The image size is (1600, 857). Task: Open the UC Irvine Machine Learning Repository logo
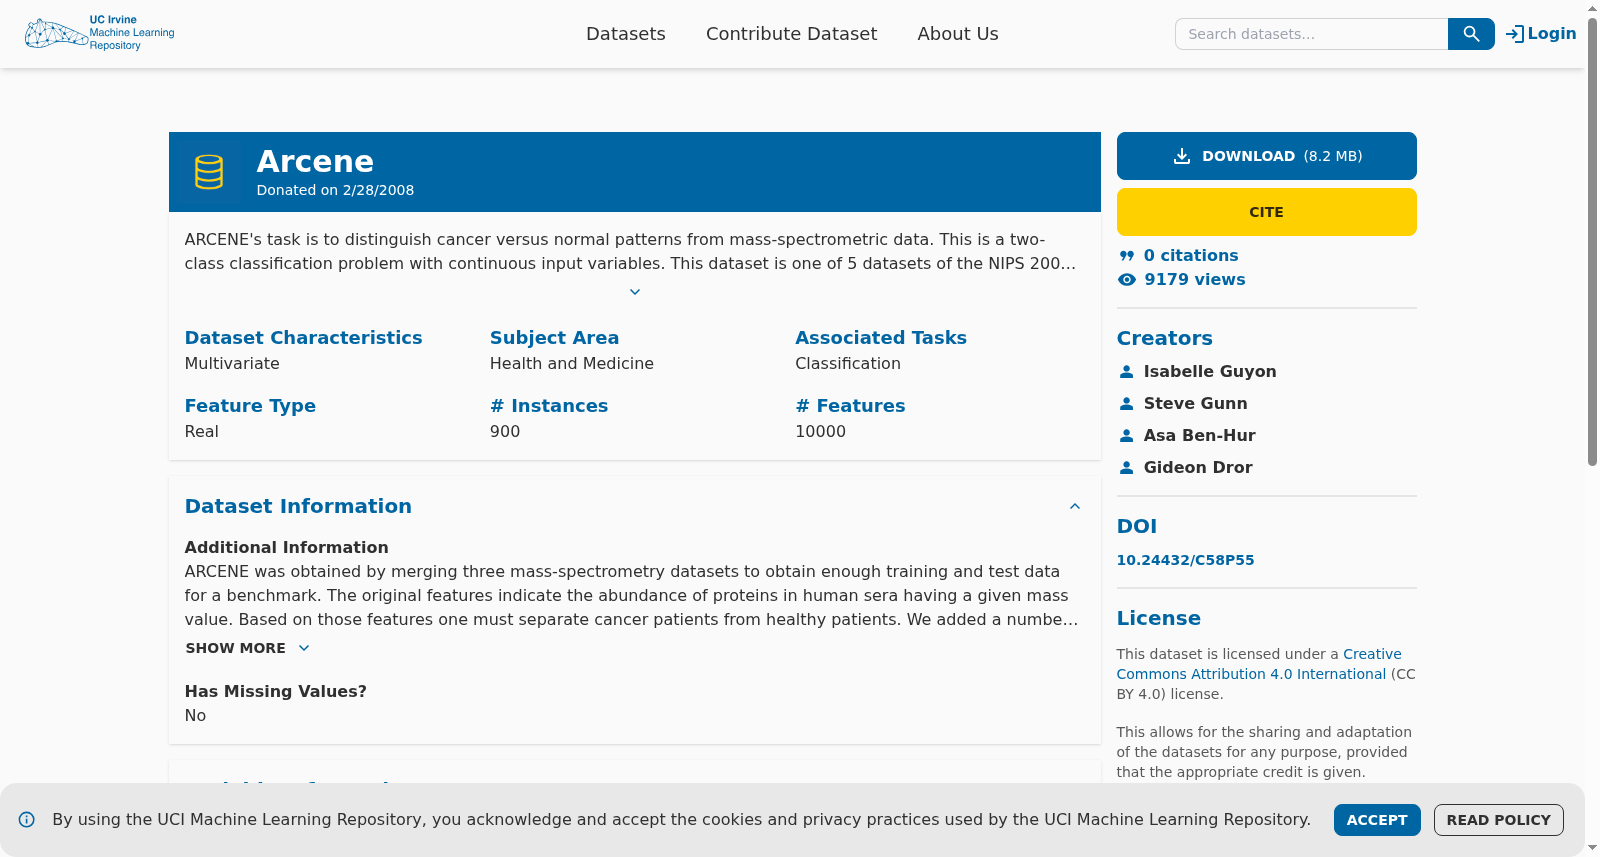click(x=100, y=33)
